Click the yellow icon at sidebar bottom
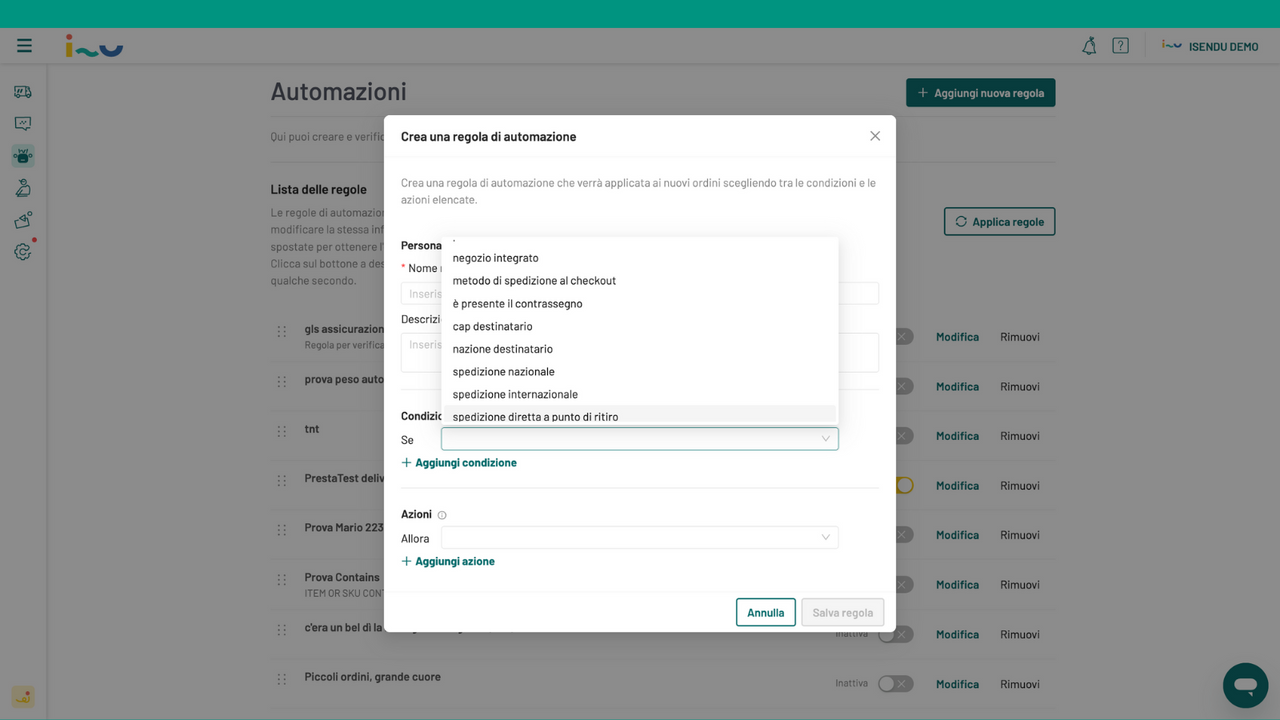This screenshot has width=1280, height=720. [x=23, y=697]
